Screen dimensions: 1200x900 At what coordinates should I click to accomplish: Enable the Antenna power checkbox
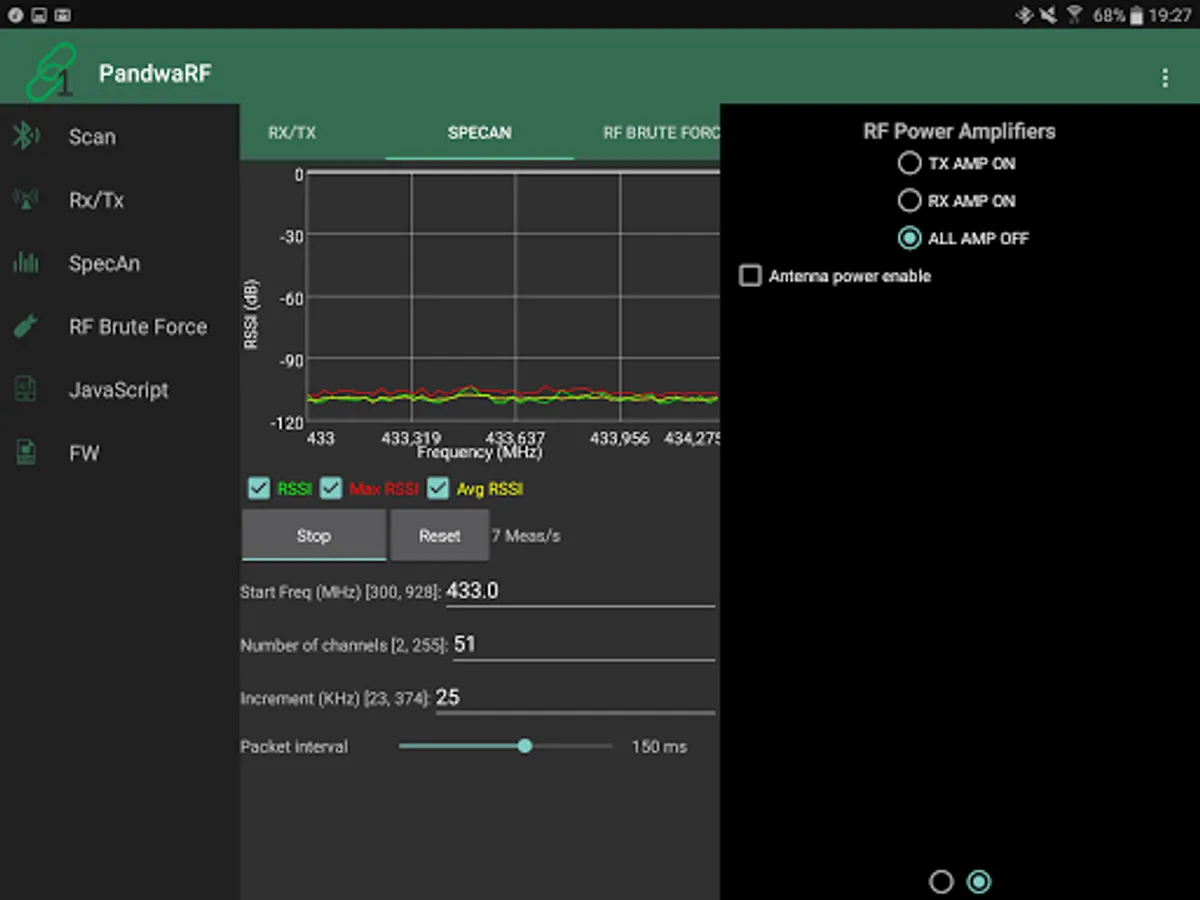point(750,275)
